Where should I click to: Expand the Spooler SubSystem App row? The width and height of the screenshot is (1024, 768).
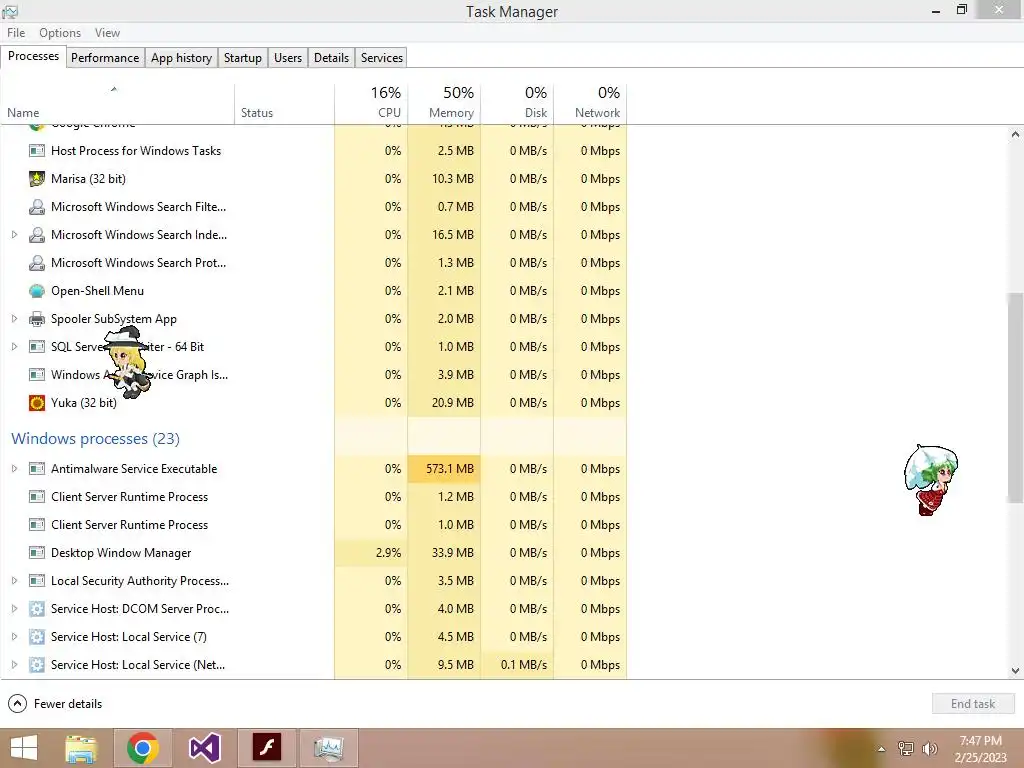(x=14, y=319)
